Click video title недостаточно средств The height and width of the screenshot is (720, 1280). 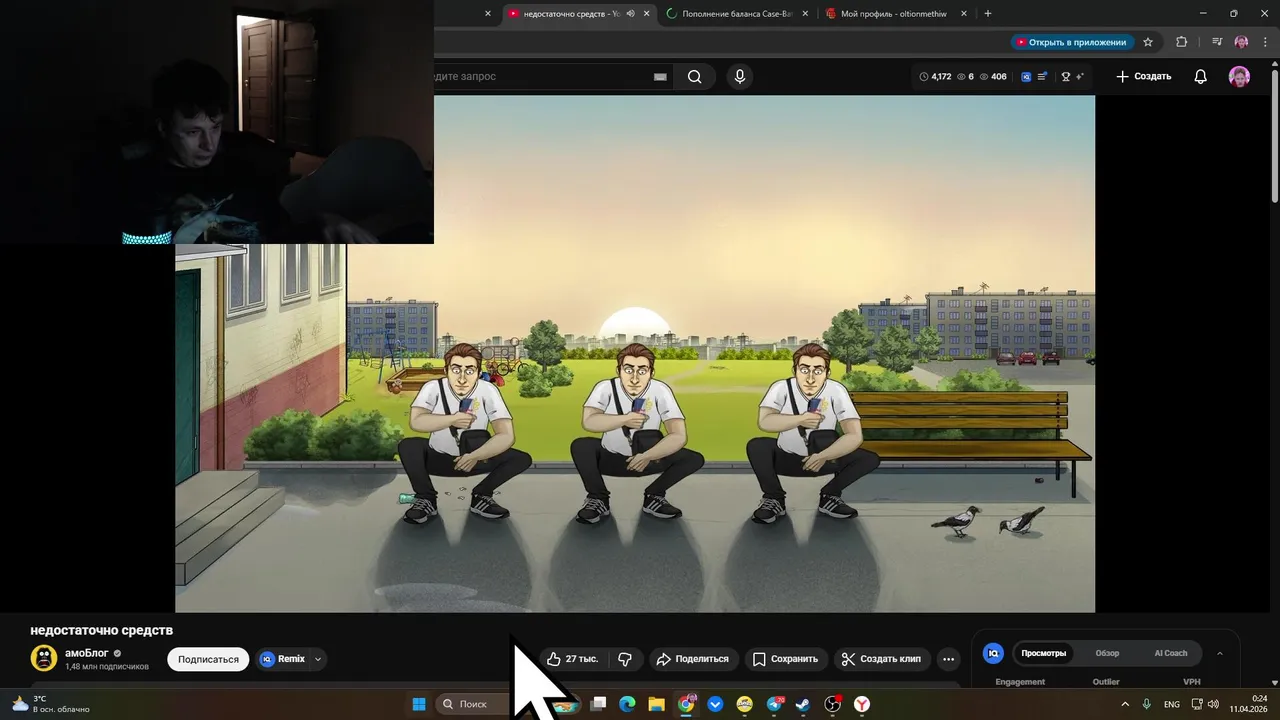pyautogui.click(x=102, y=630)
